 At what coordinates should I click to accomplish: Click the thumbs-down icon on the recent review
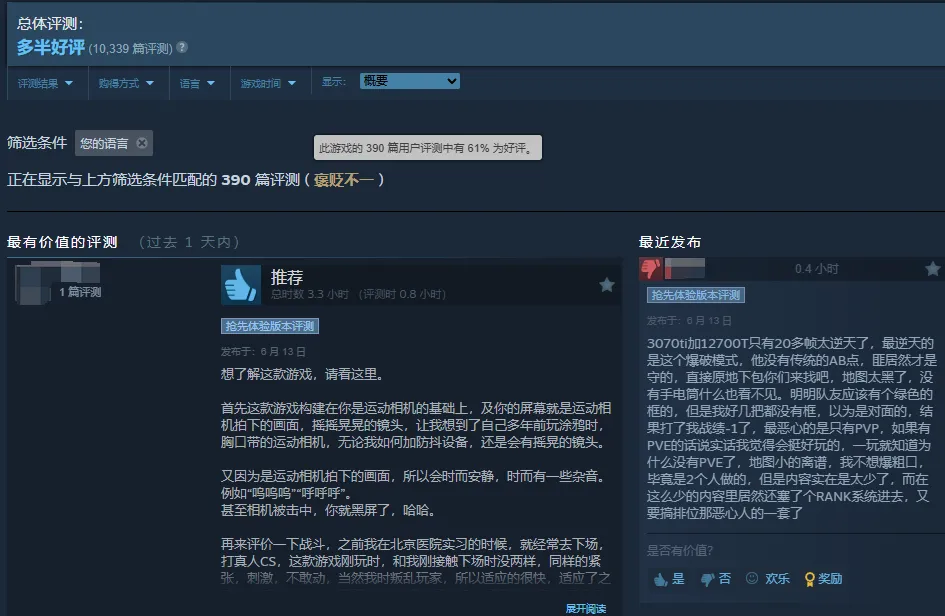(651, 268)
